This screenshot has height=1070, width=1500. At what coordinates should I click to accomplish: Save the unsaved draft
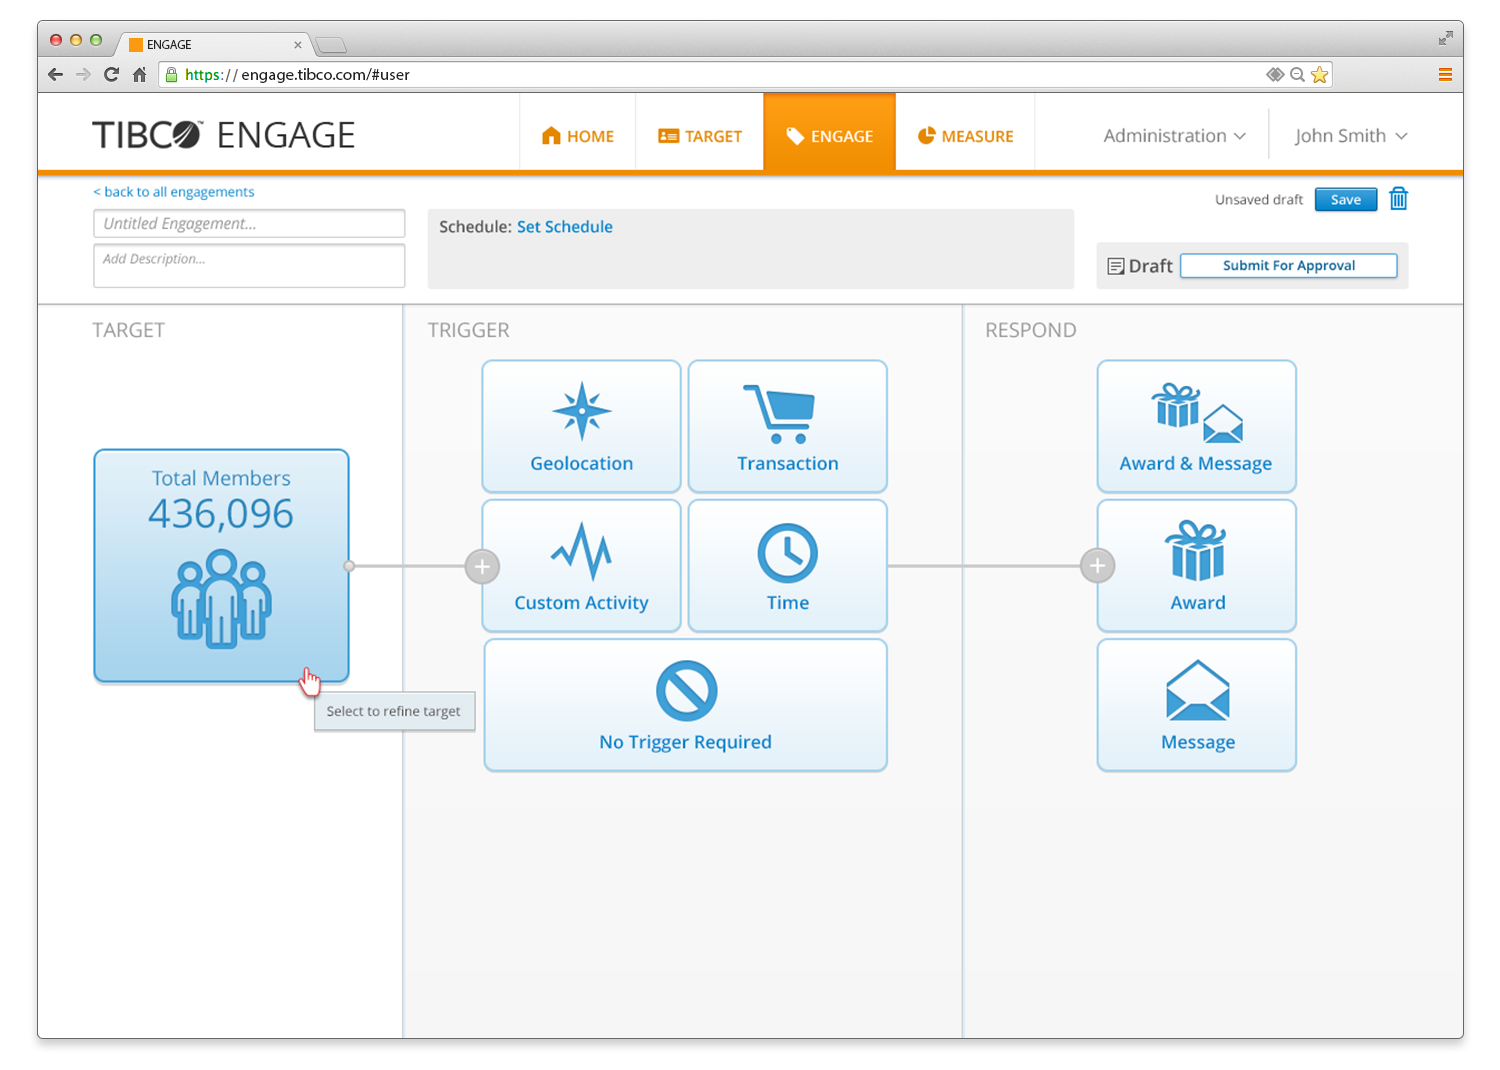tap(1346, 199)
